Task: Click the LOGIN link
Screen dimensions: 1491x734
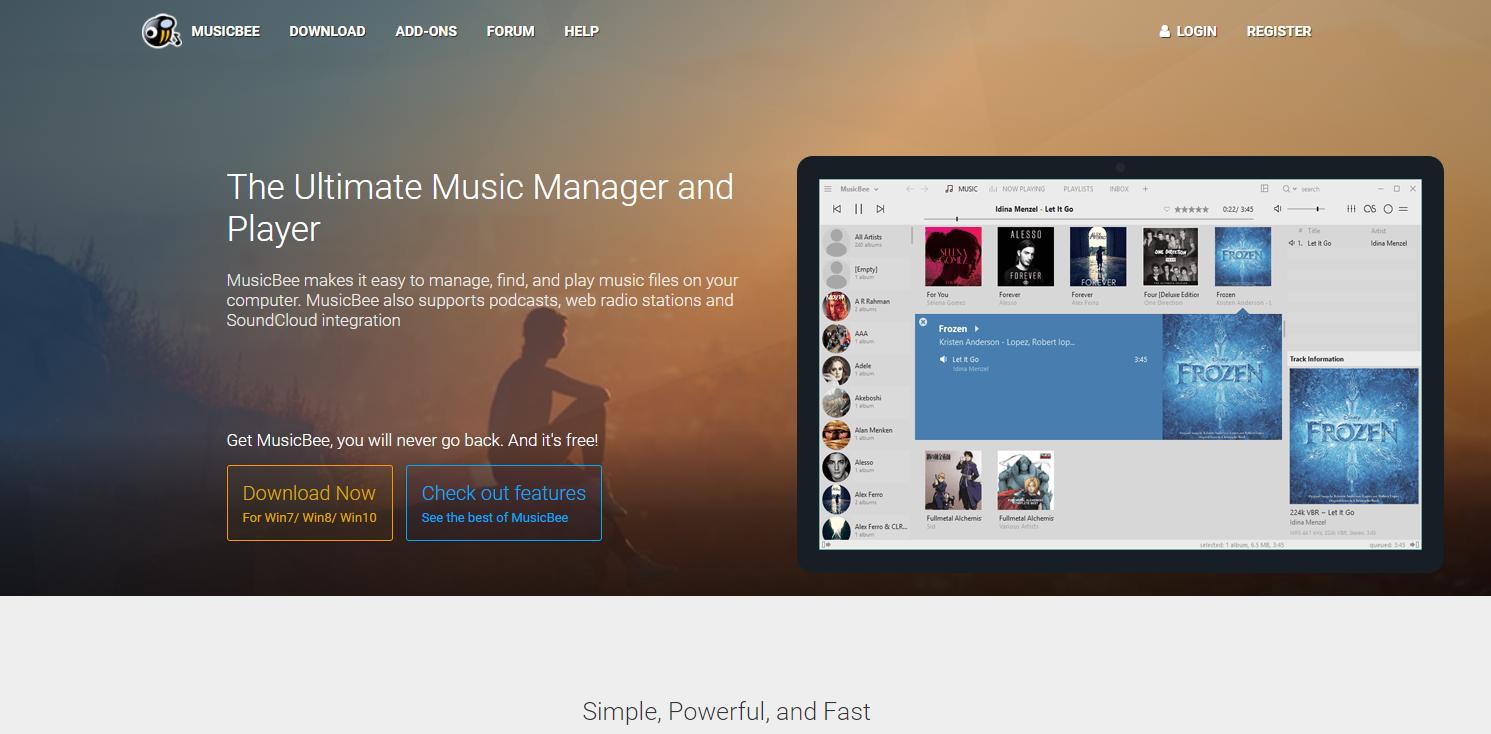Action: [x=1188, y=31]
